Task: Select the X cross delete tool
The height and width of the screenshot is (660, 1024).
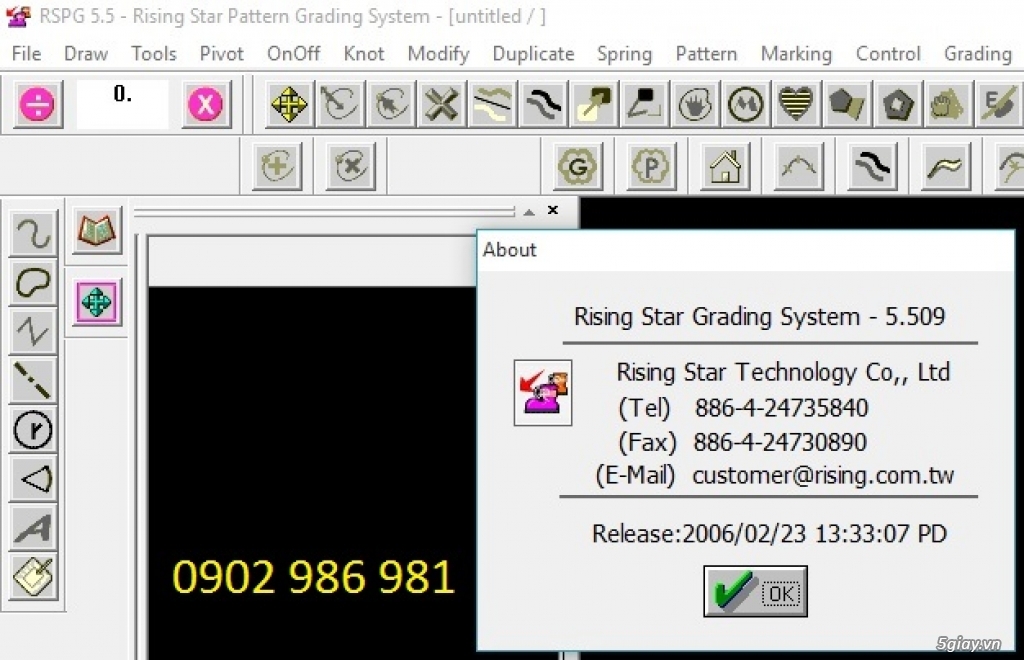Action: [x=441, y=103]
